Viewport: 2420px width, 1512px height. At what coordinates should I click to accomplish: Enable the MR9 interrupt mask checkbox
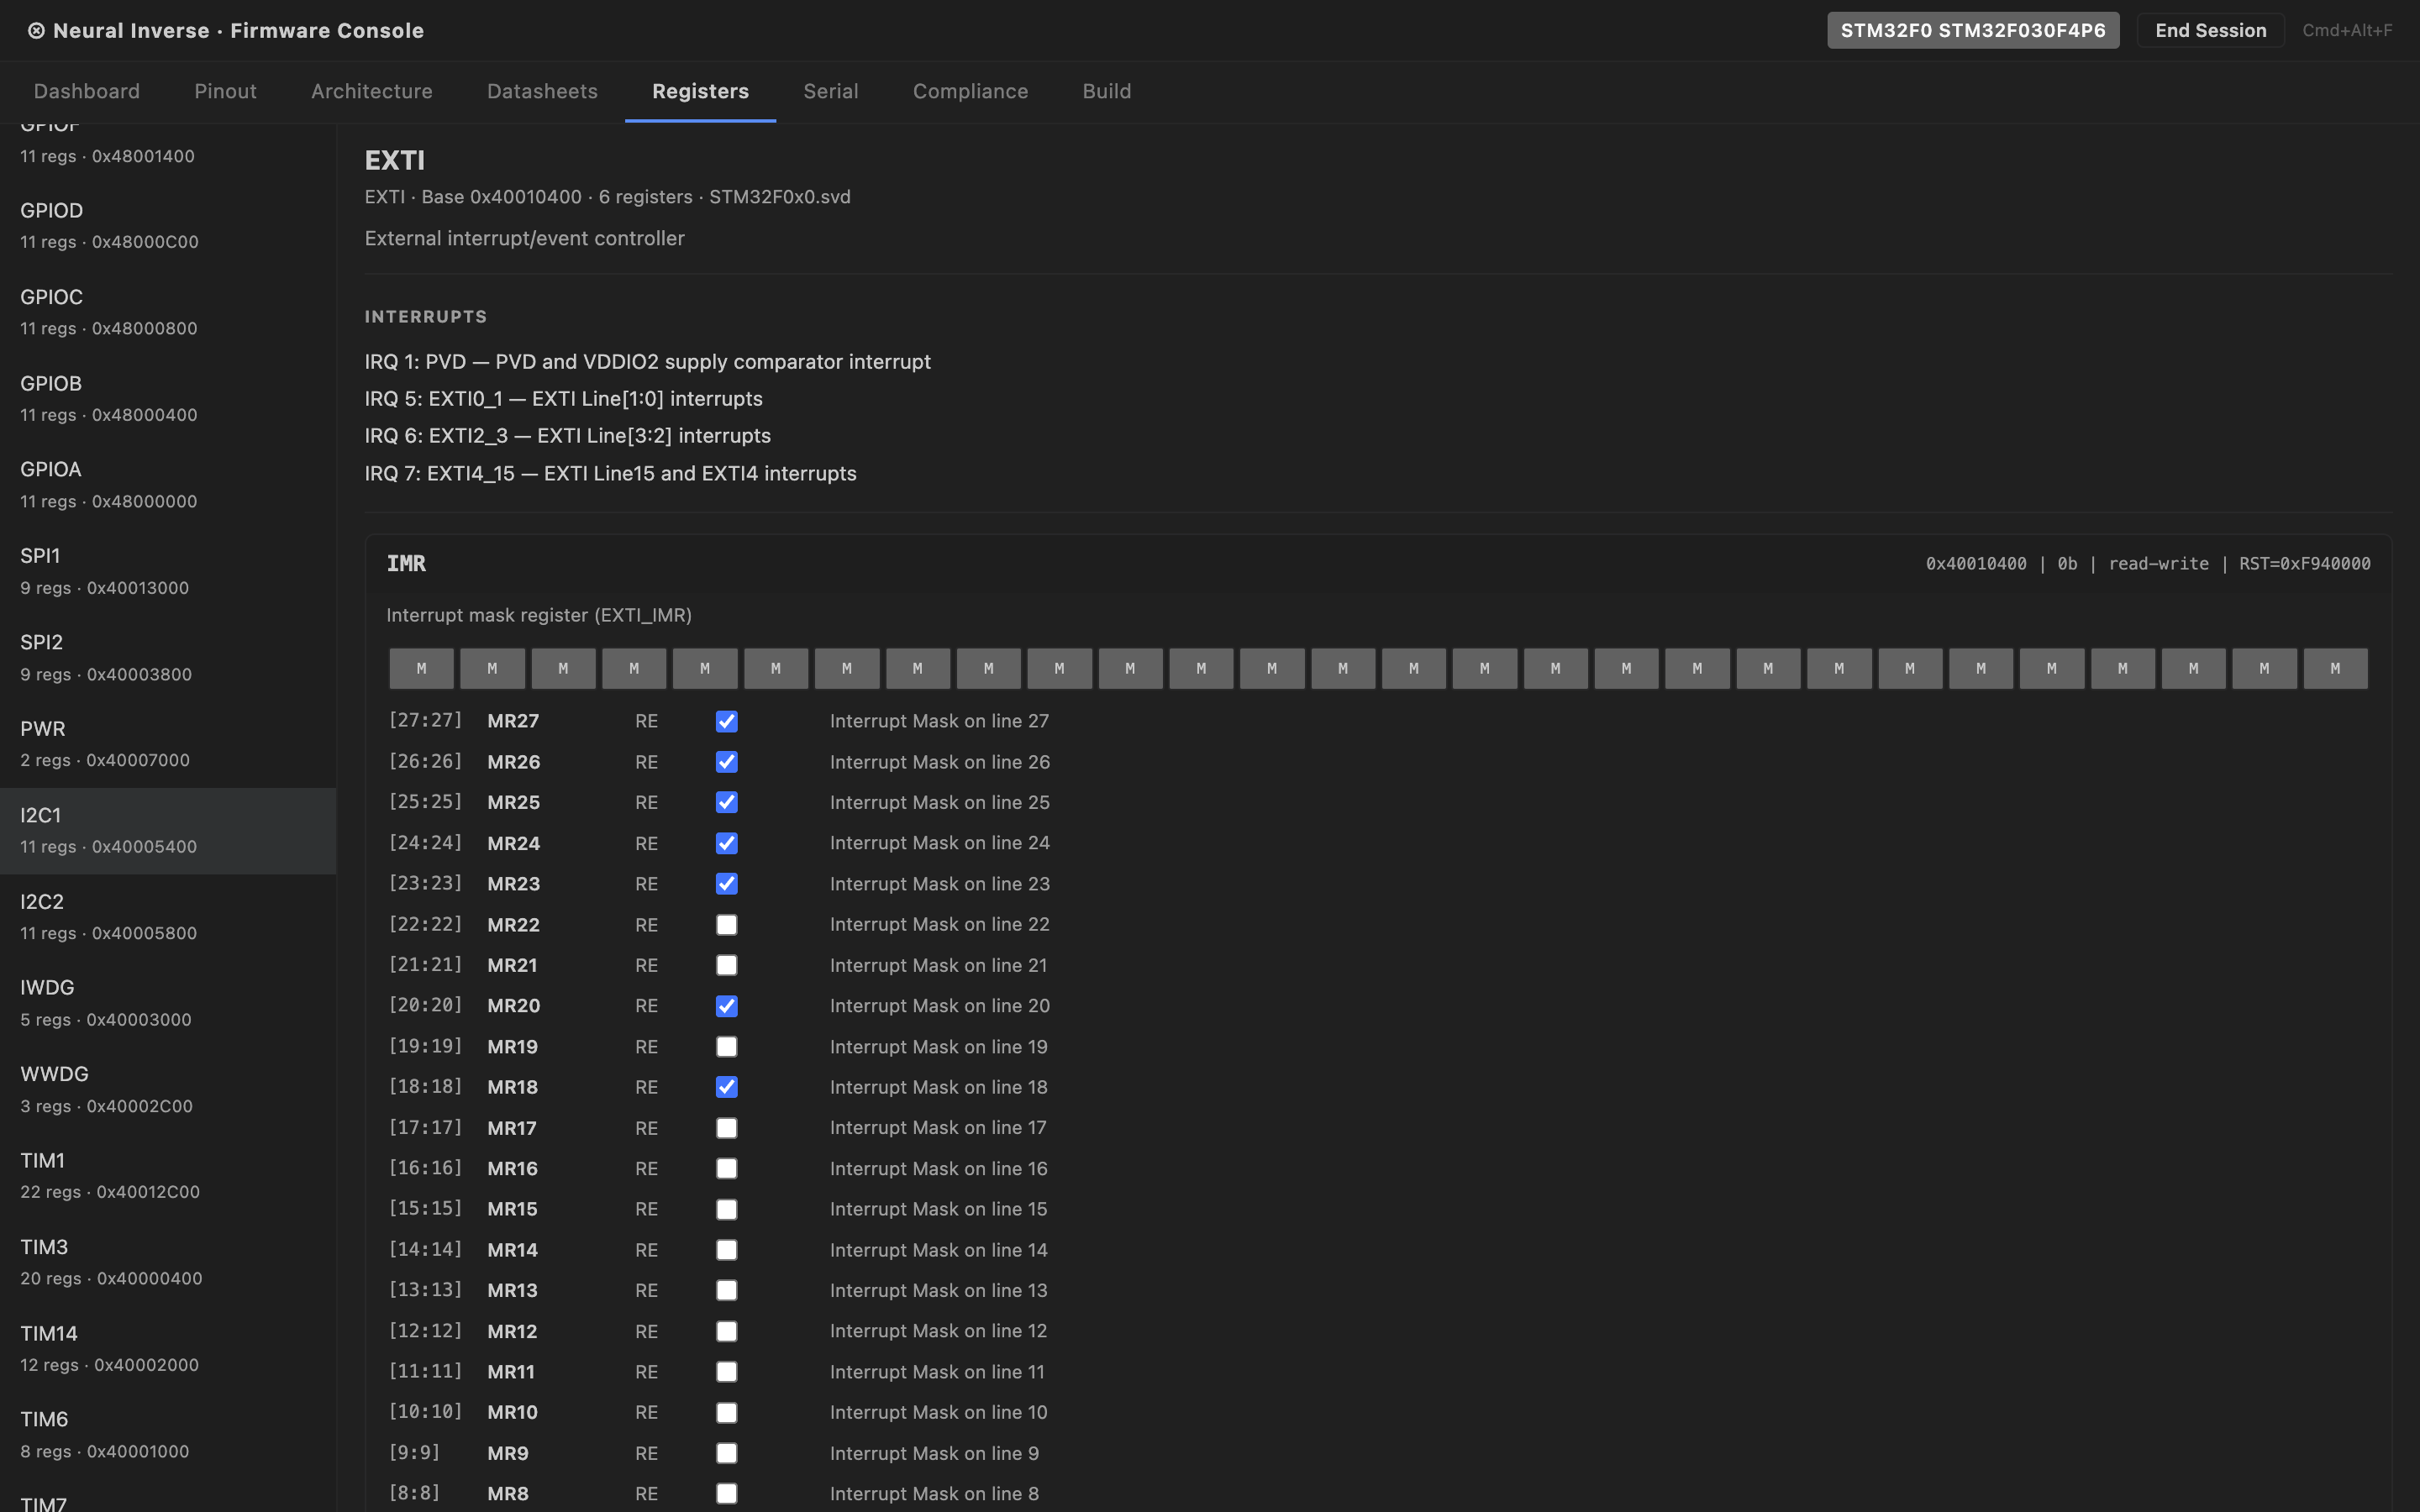[x=727, y=1453]
